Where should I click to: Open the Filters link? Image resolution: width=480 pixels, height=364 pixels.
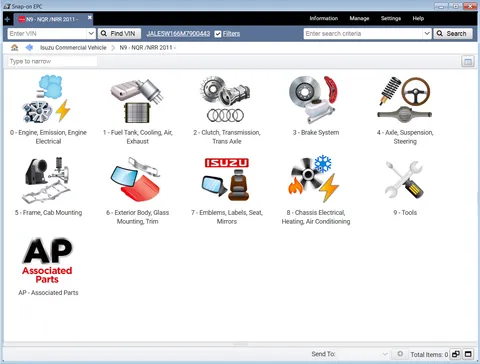231,34
